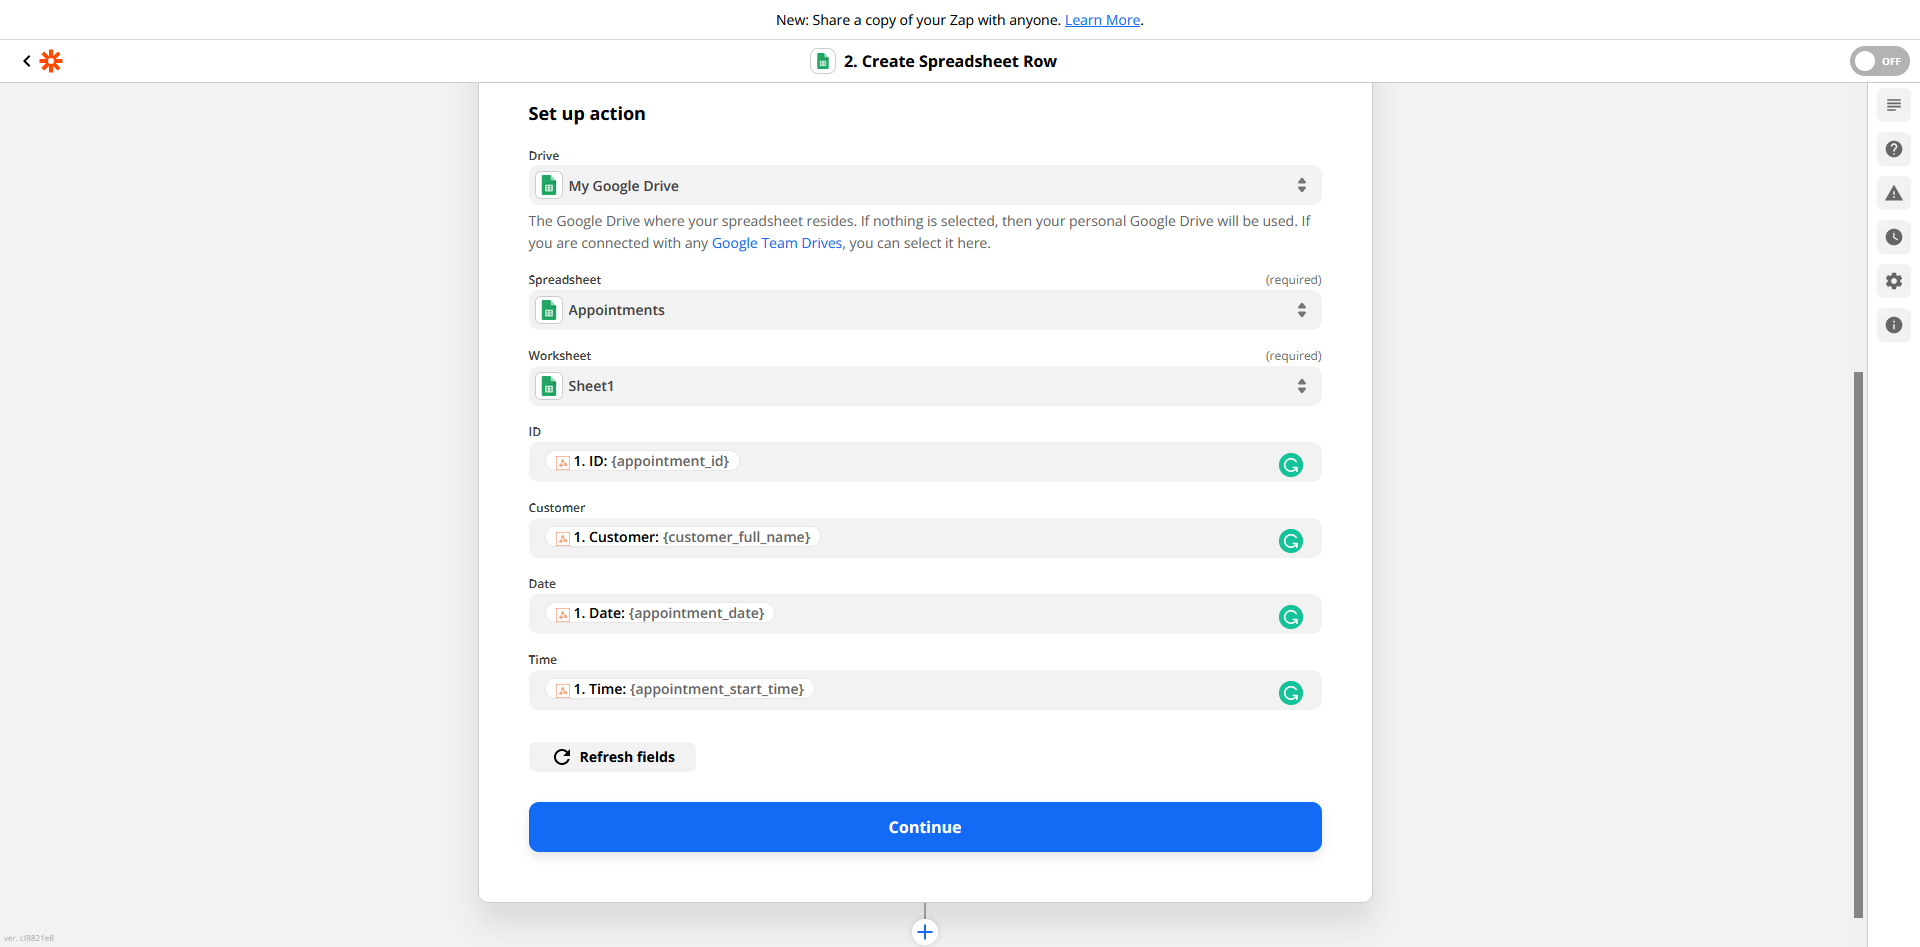Image resolution: width=1920 pixels, height=947 pixels.
Task: Click the Grammarly icon in the ID field
Action: (x=1291, y=465)
